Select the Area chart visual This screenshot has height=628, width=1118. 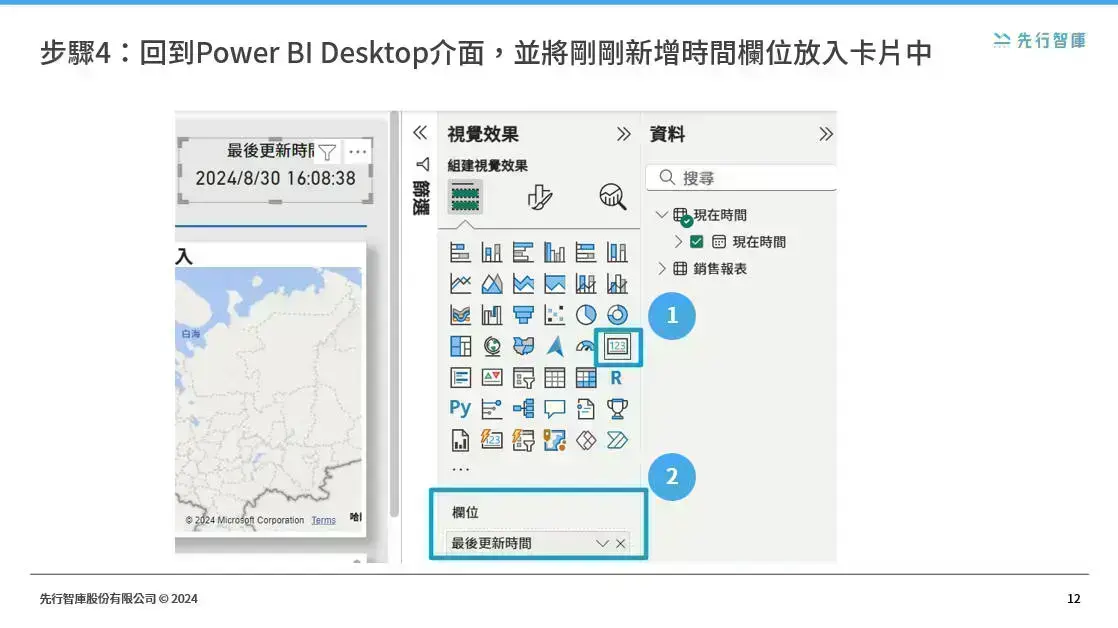pos(491,284)
